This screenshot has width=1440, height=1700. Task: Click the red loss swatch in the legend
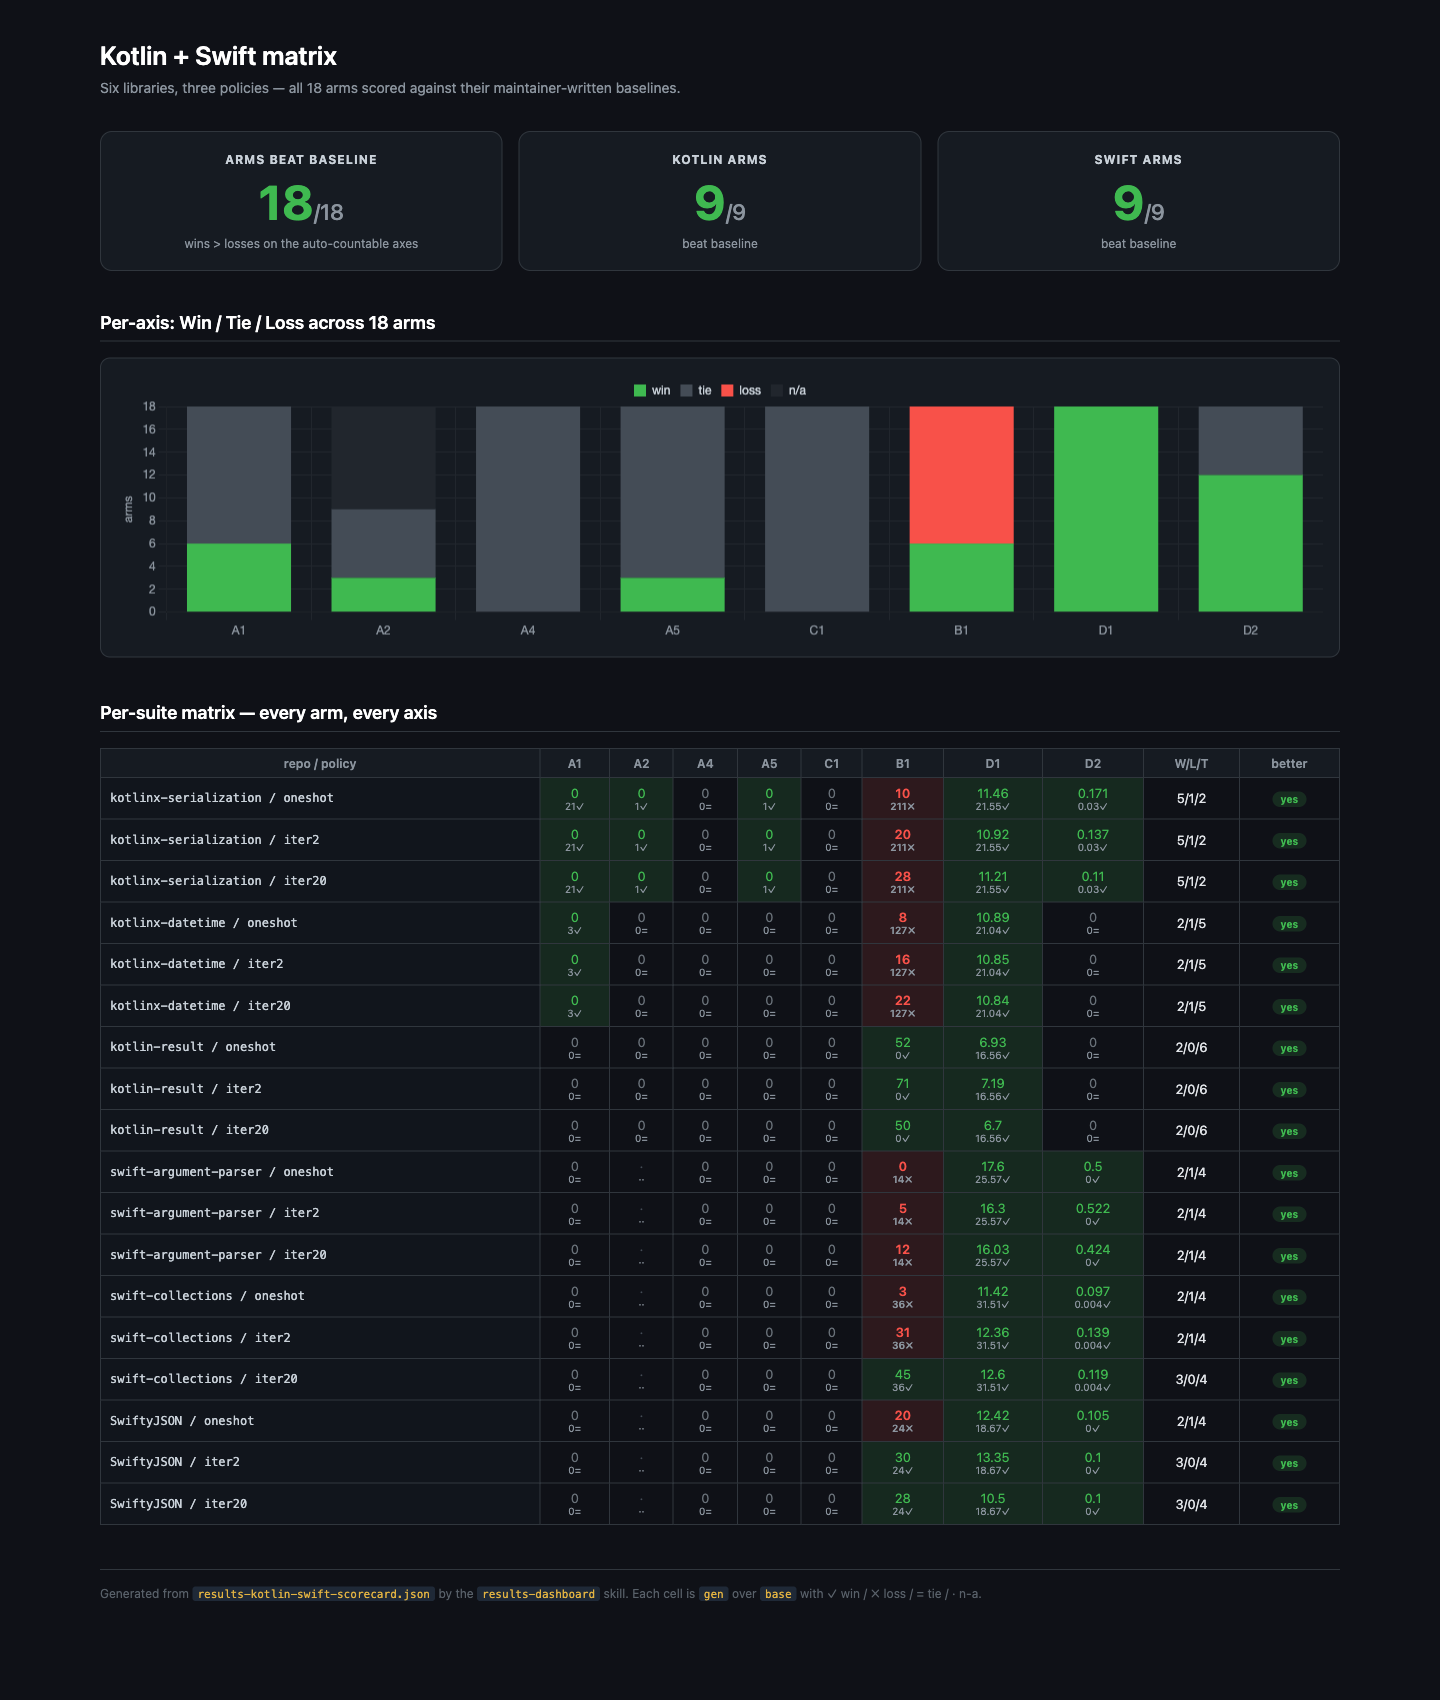[x=727, y=391]
